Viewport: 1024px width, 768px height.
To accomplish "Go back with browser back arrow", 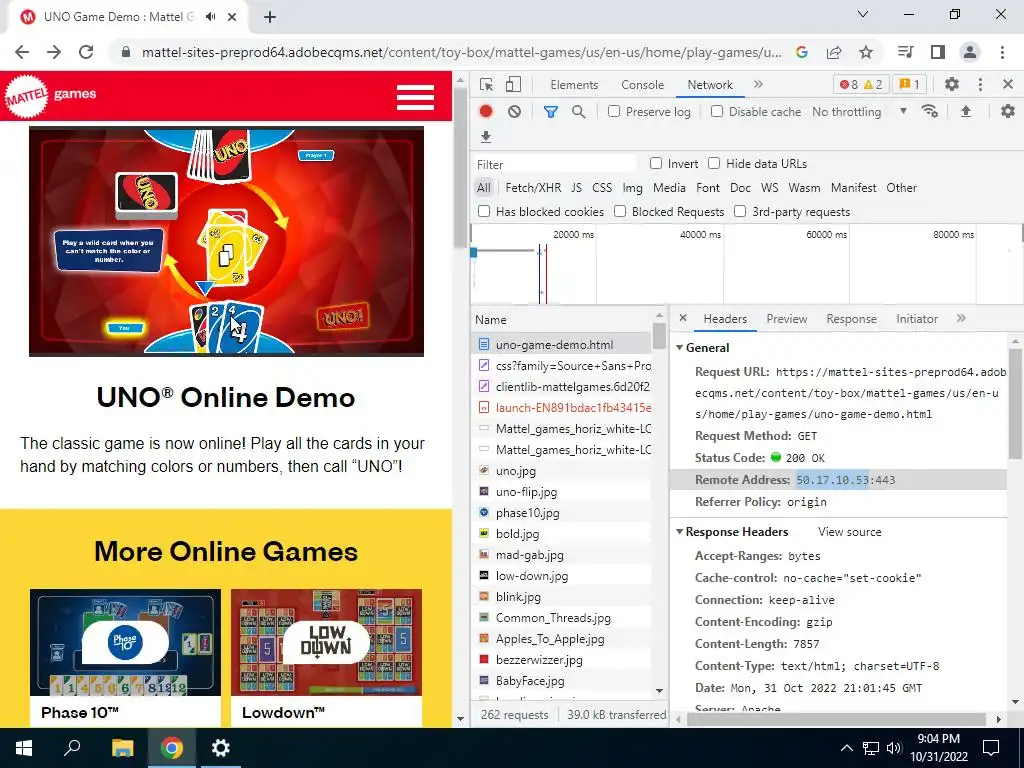I will point(22,52).
